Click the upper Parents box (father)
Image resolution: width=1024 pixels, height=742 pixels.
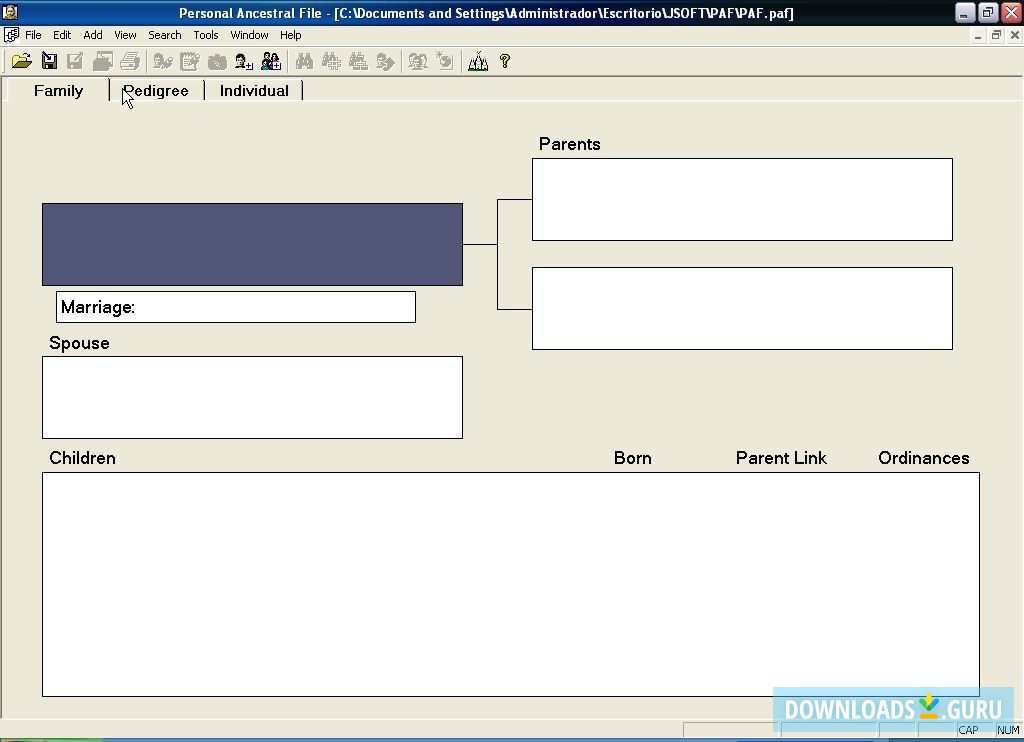click(x=742, y=199)
